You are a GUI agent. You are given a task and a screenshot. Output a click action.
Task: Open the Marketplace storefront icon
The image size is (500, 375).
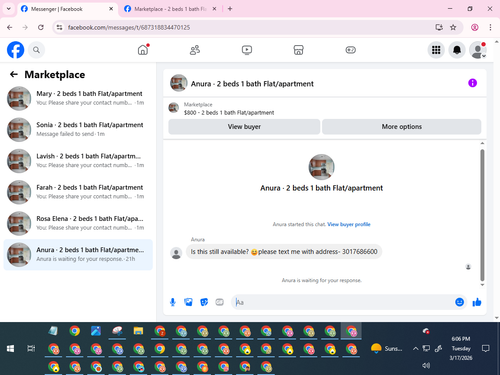pos(298,50)
